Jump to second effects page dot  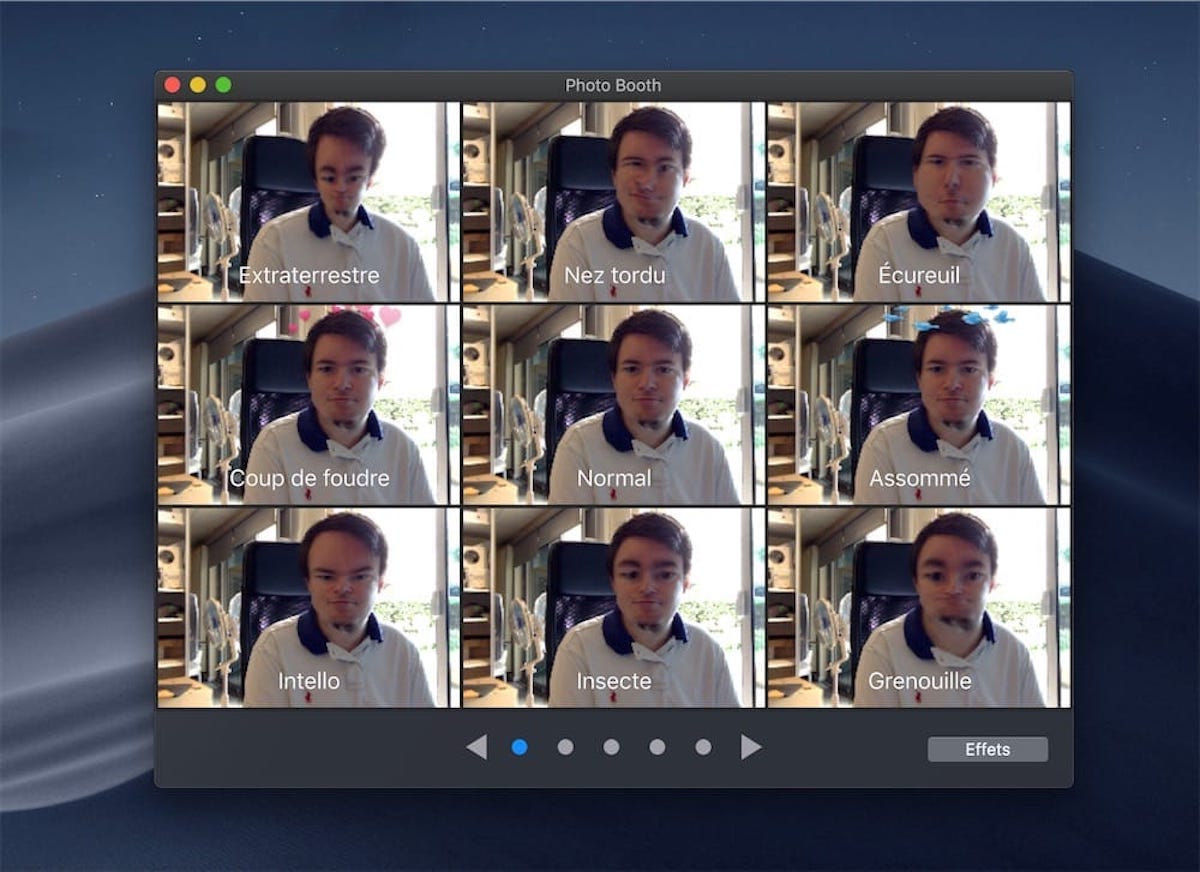tap(565, 747)
